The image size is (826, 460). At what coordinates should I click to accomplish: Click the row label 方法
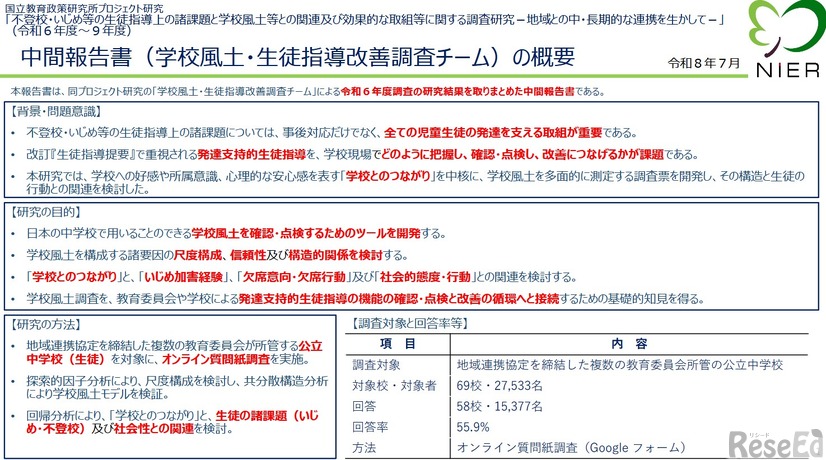pyautogui.click(x=364, y=448)
